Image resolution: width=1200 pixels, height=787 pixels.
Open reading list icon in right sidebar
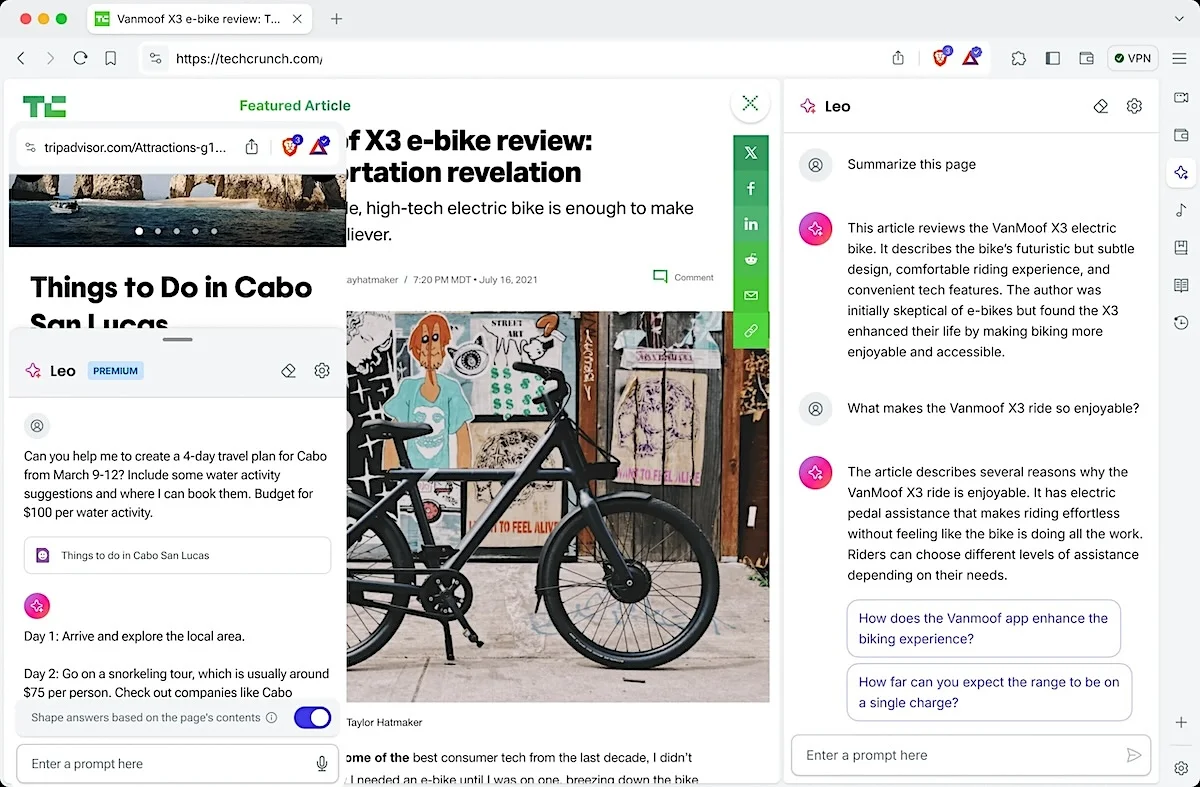click(x=1181, y=285)
